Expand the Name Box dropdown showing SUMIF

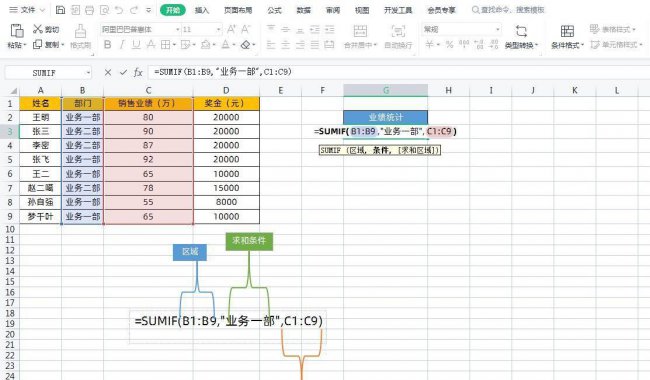point(88,73)
